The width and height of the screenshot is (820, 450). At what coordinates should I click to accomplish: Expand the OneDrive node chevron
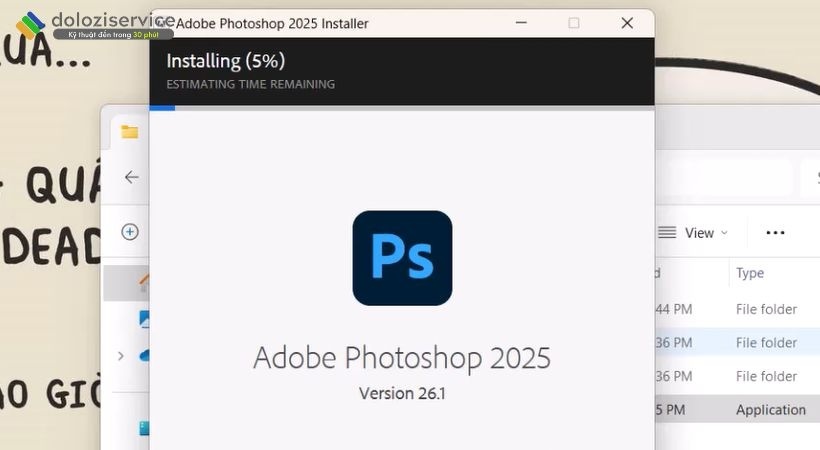click(x=121, y=356)
